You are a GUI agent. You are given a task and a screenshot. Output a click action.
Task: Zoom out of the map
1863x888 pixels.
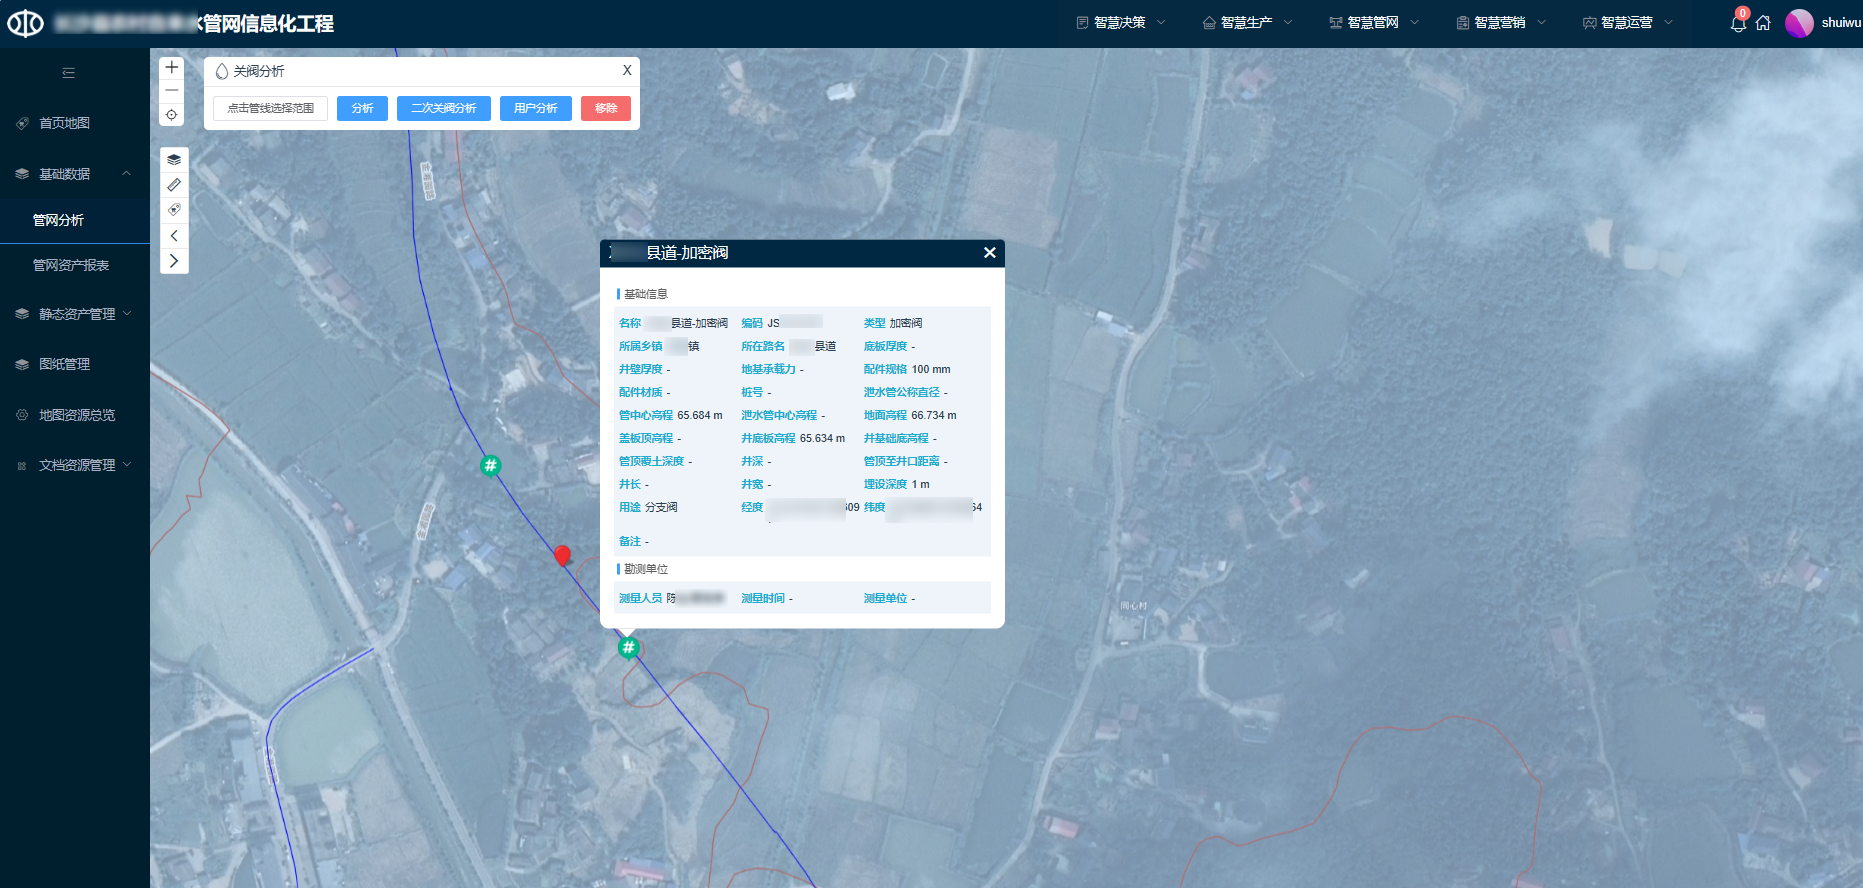172,91
